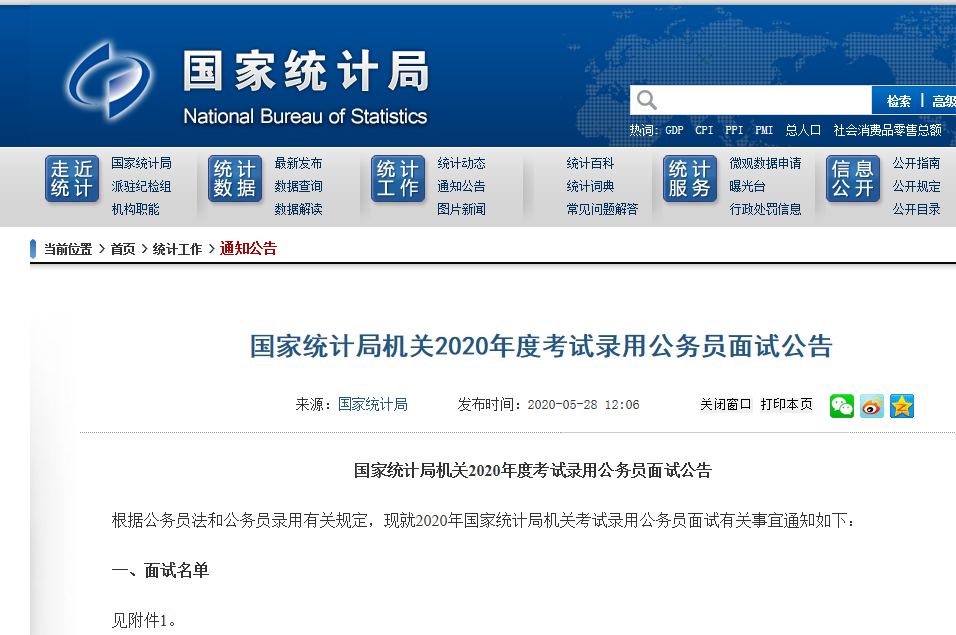Click source link 国家统计局
Image resolution: width=956 pixels, height=635 pixels.
373,405
